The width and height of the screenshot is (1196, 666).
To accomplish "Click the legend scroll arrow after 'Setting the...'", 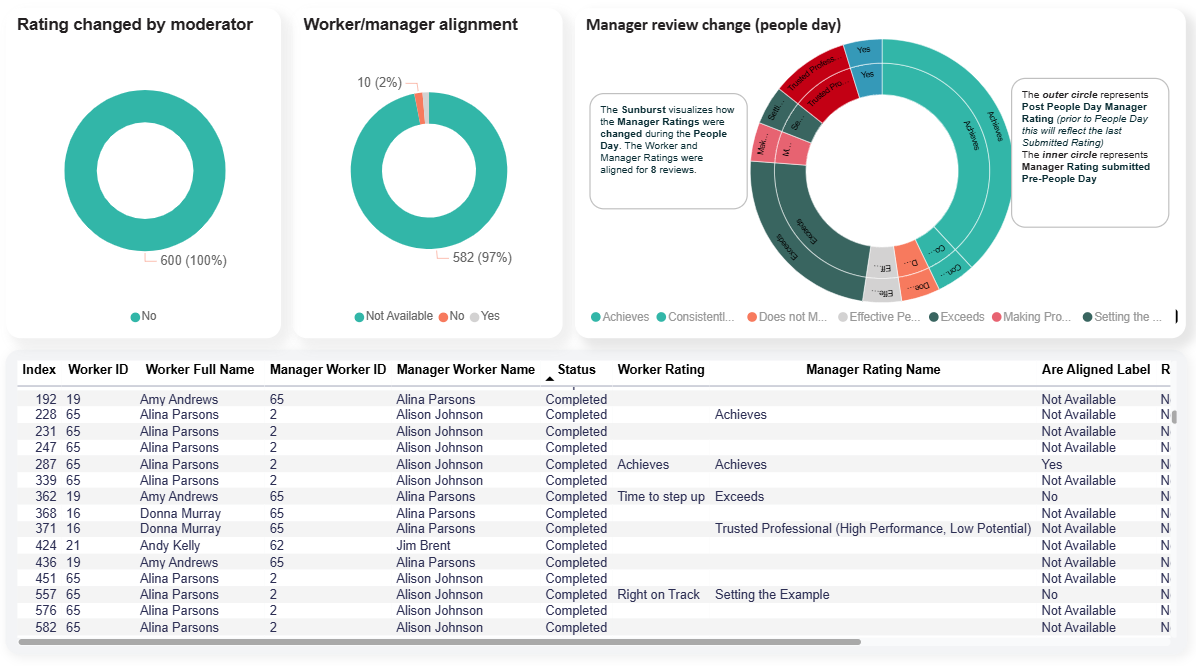I will (x=1176, y=317).
